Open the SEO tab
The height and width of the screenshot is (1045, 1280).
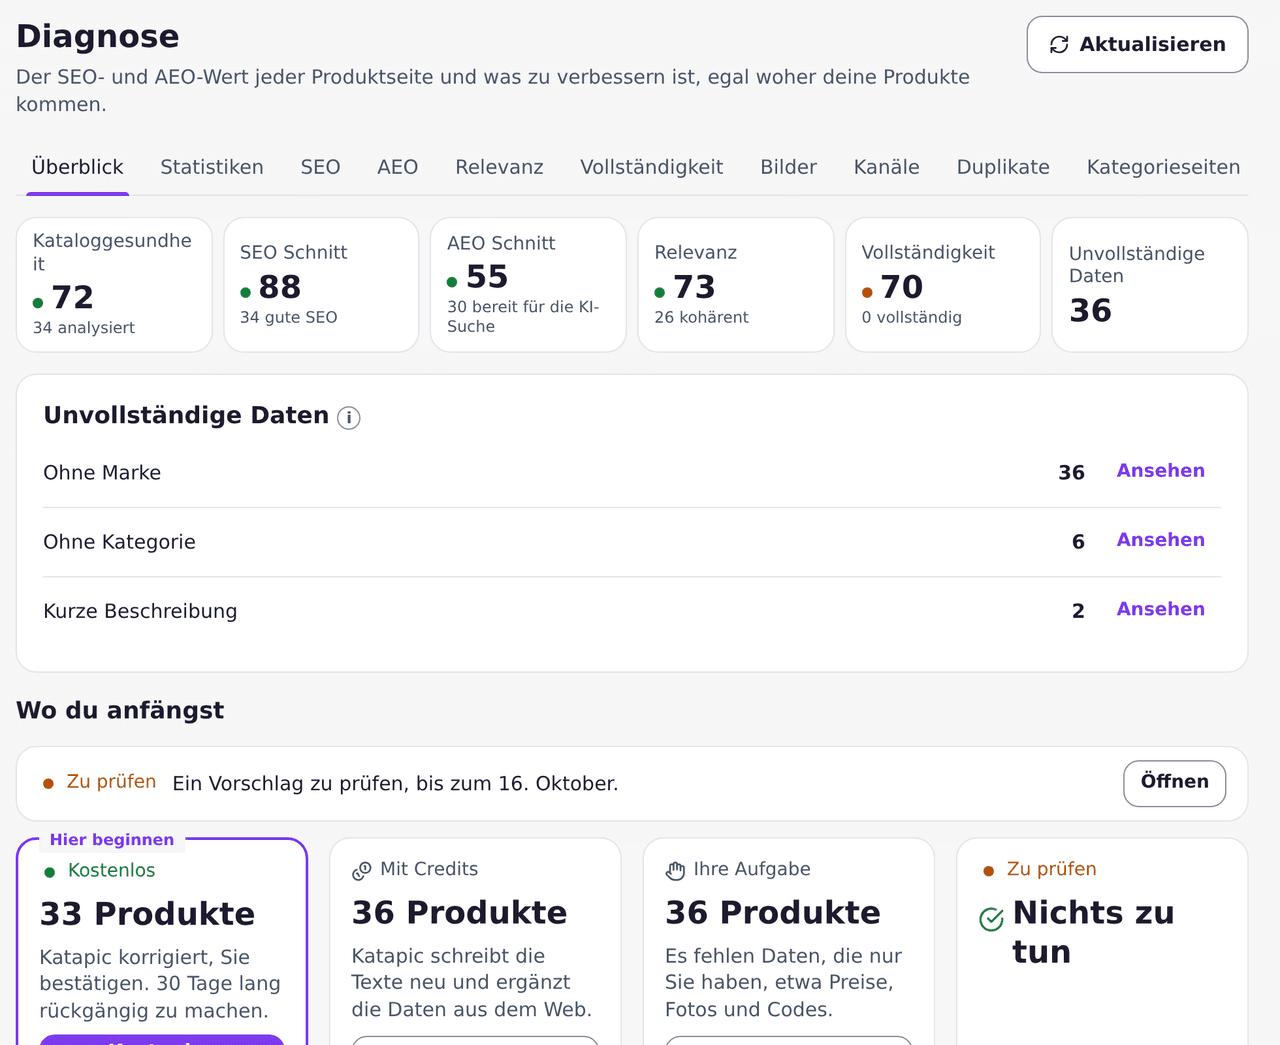coord(321,167)
